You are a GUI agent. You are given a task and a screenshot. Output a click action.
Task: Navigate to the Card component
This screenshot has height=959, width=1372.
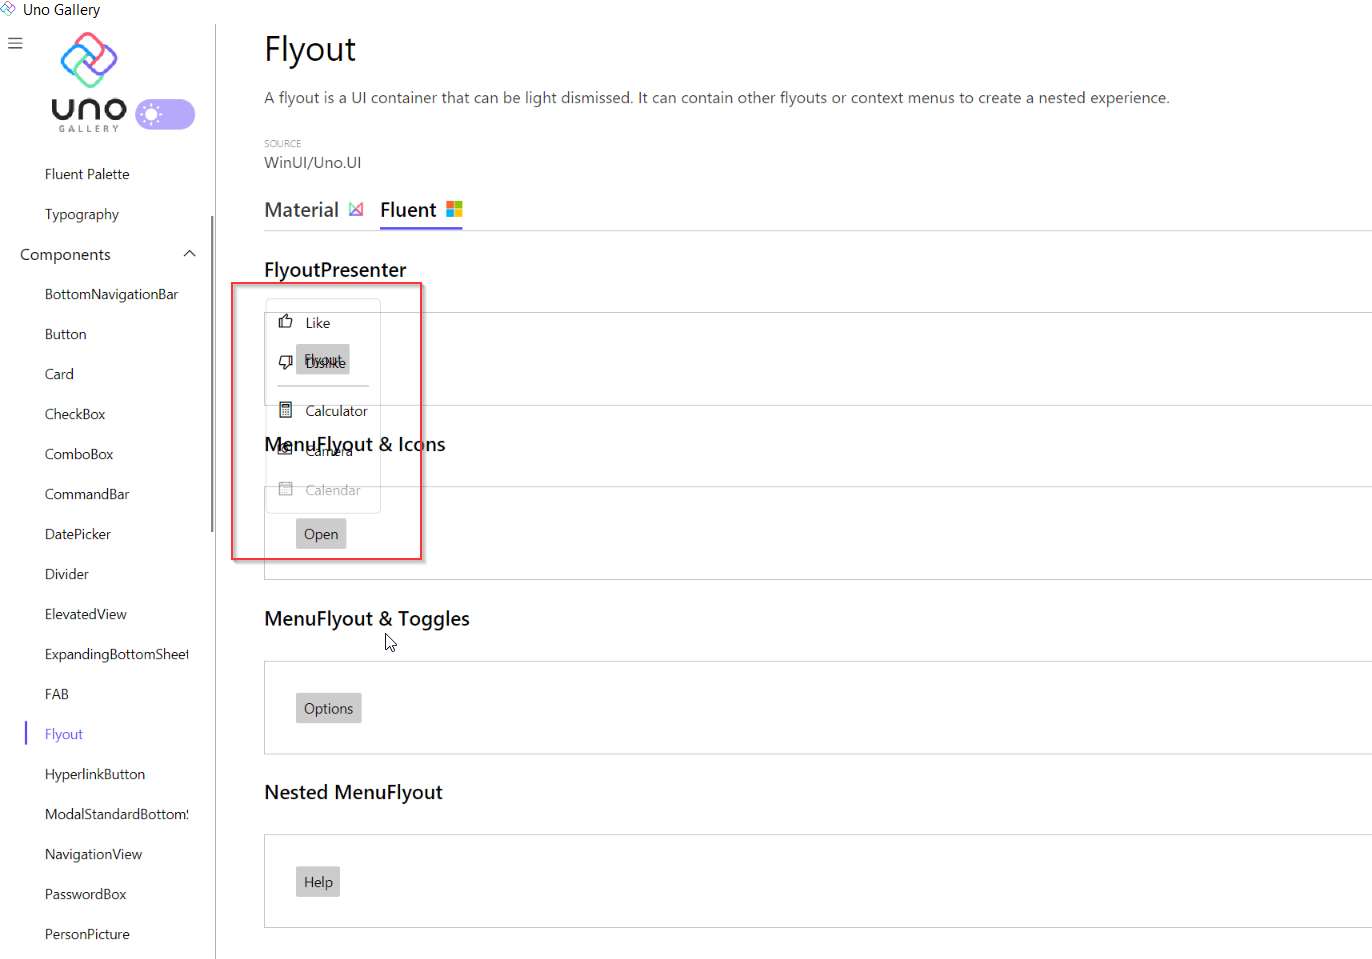(x=59, y=374)
